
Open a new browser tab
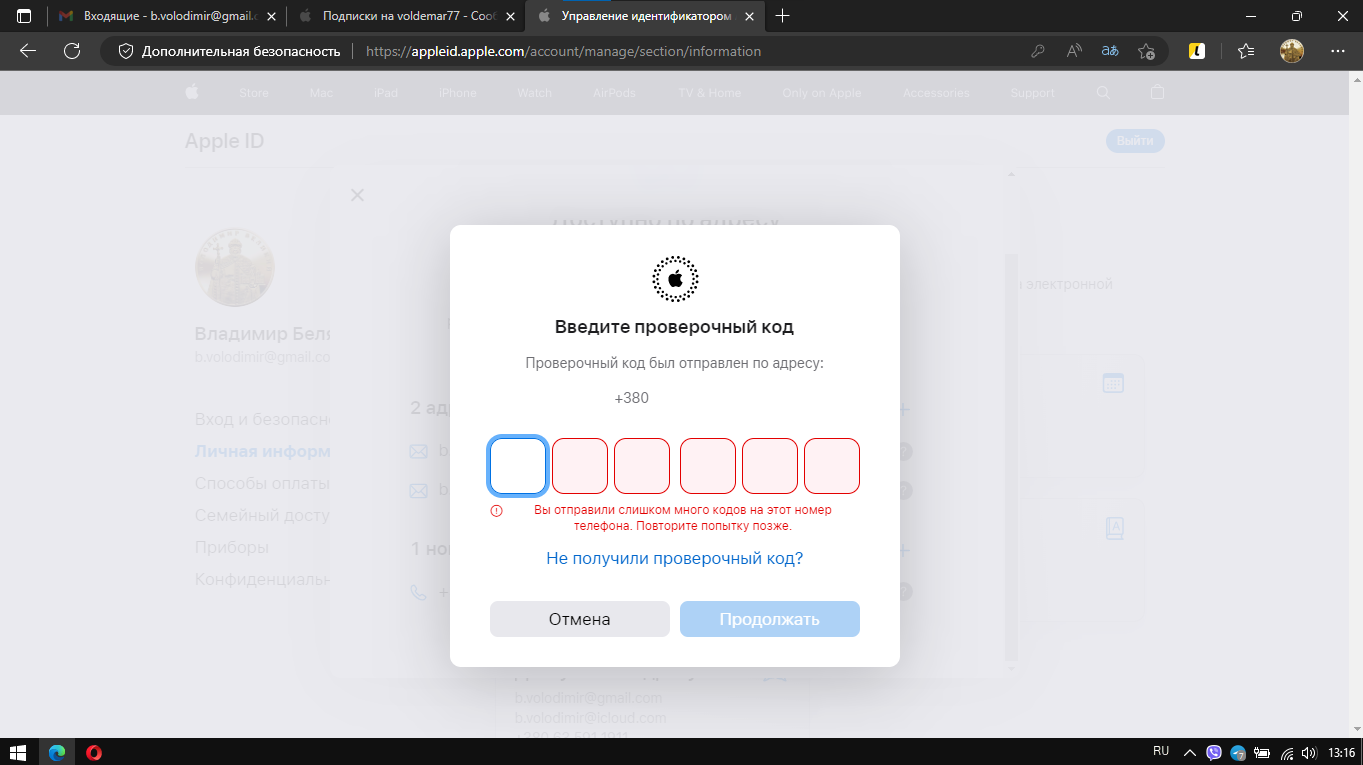click(x=783, y=16)
